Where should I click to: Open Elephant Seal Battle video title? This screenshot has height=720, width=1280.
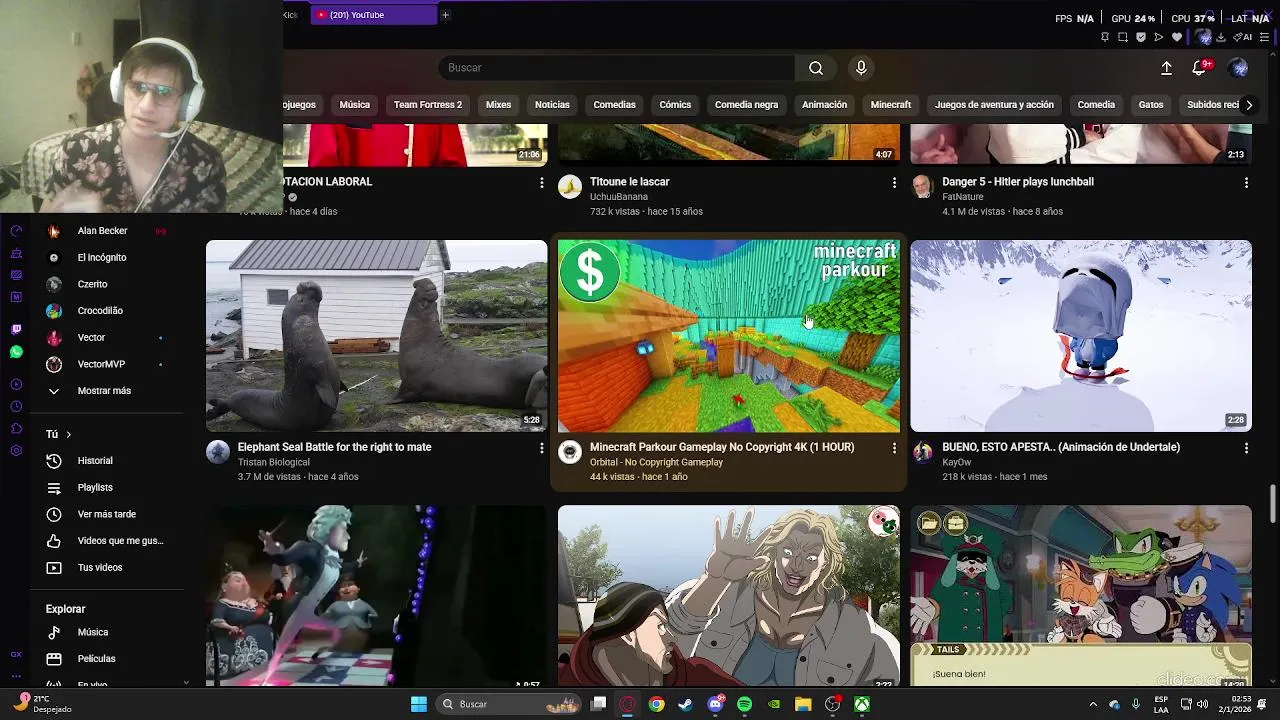pyautogui.click(x=335, y=447)
